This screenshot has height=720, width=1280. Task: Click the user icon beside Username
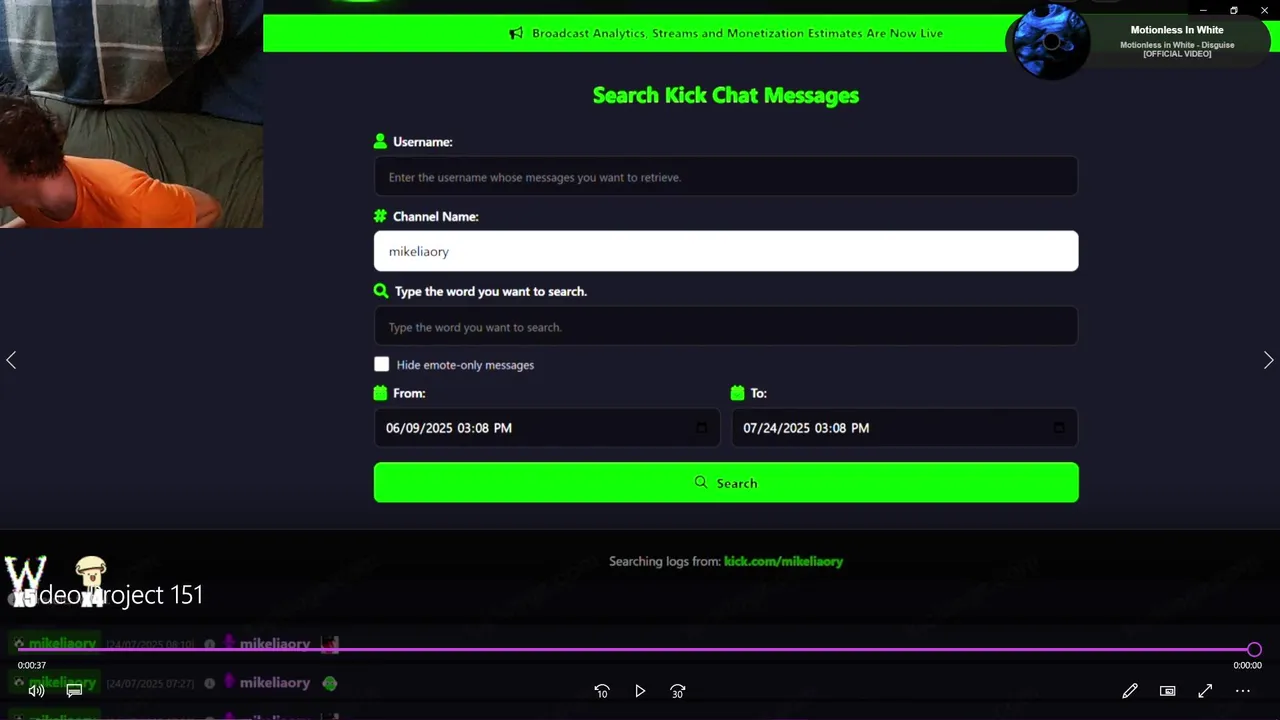[380, 141]
